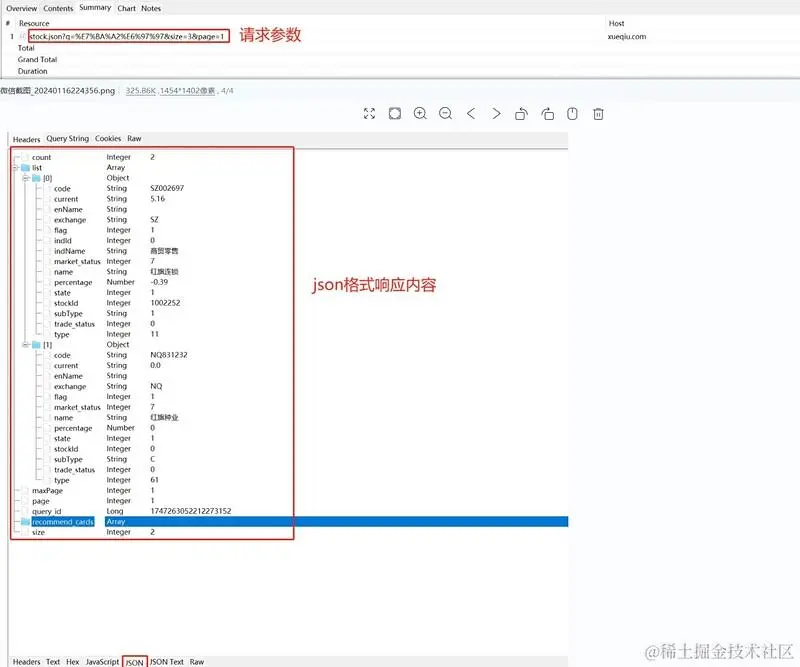This screenshot has width=800, height=667.
Task: Click the Host column header
Action: click(x=616, y=23)
